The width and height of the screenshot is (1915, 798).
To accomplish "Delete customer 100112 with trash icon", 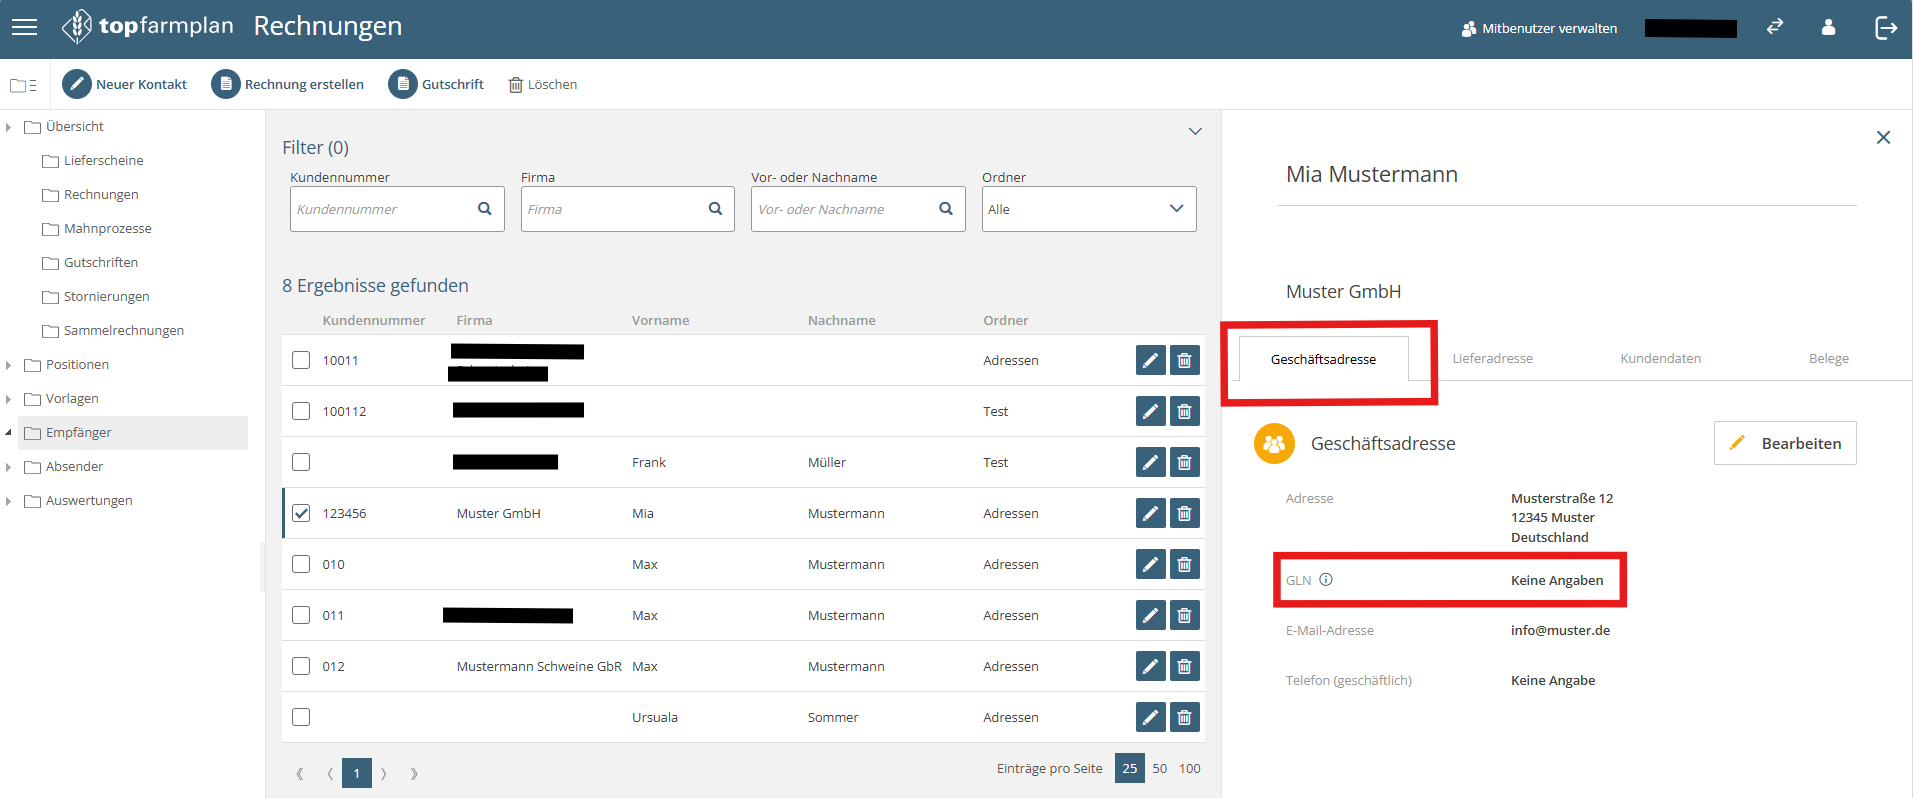I will coord(1185,411).
